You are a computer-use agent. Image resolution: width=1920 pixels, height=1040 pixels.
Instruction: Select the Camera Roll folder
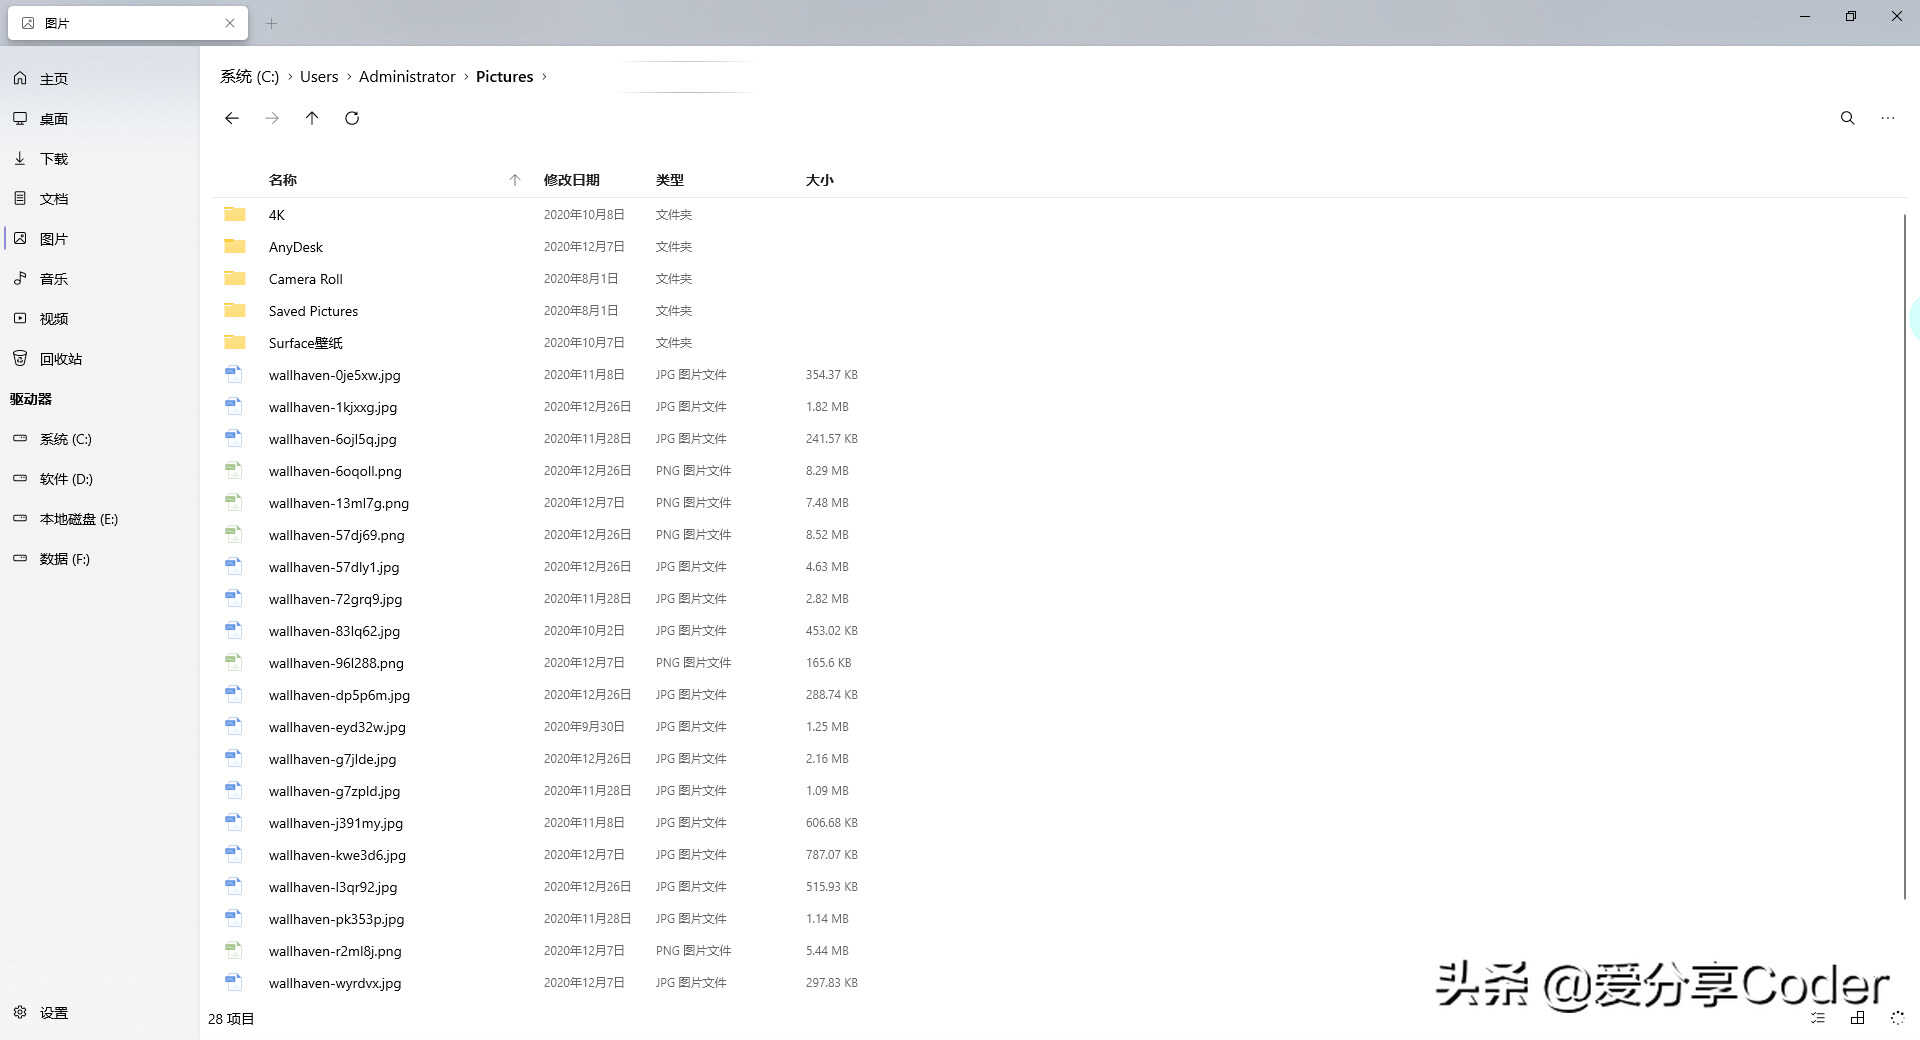click(305, 279)
